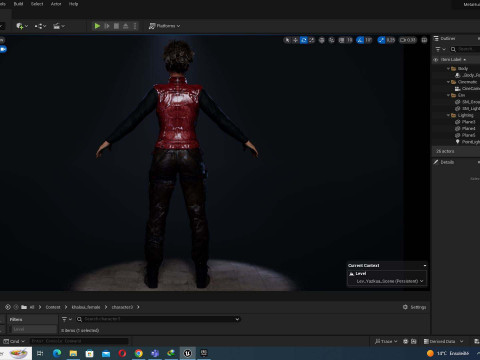Open Outliner filter options dropdown
The width and height of the screenshot is (480, 360).
coord(440,49)
